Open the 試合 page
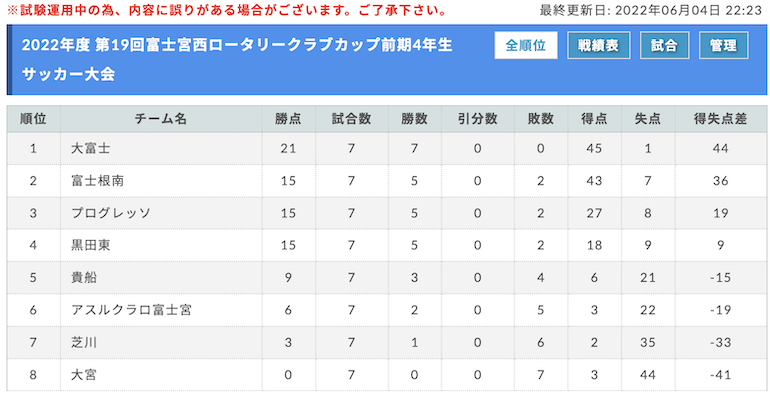 point(664,45)
